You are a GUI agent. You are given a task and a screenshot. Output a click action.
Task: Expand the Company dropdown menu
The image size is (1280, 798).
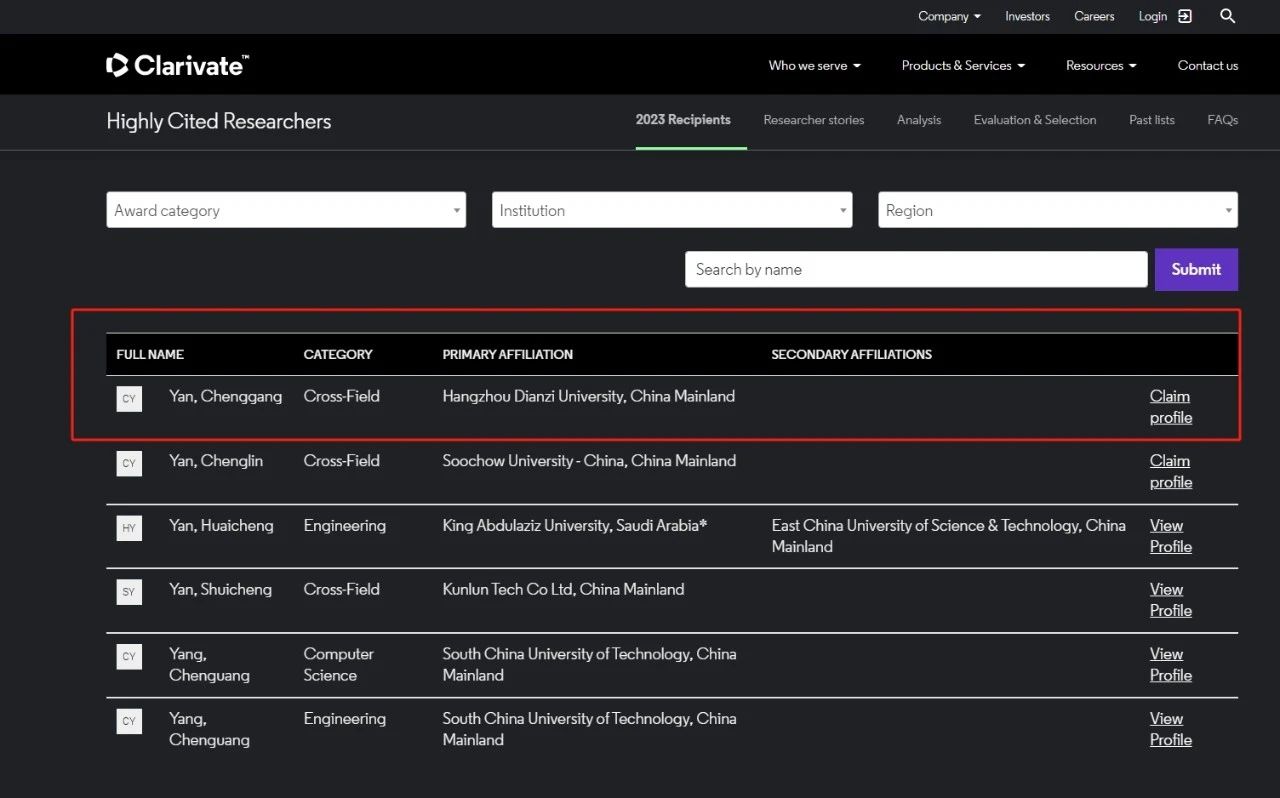[x=949, y=16]
